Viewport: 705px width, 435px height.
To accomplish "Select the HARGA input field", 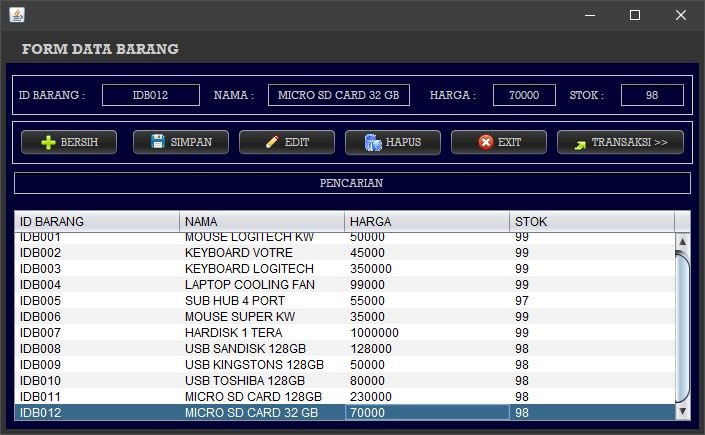I will tap(524, 95).
